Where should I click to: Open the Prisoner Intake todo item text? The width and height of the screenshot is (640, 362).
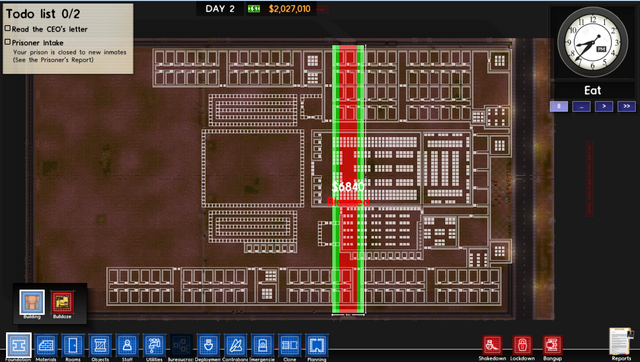point(38,42)
